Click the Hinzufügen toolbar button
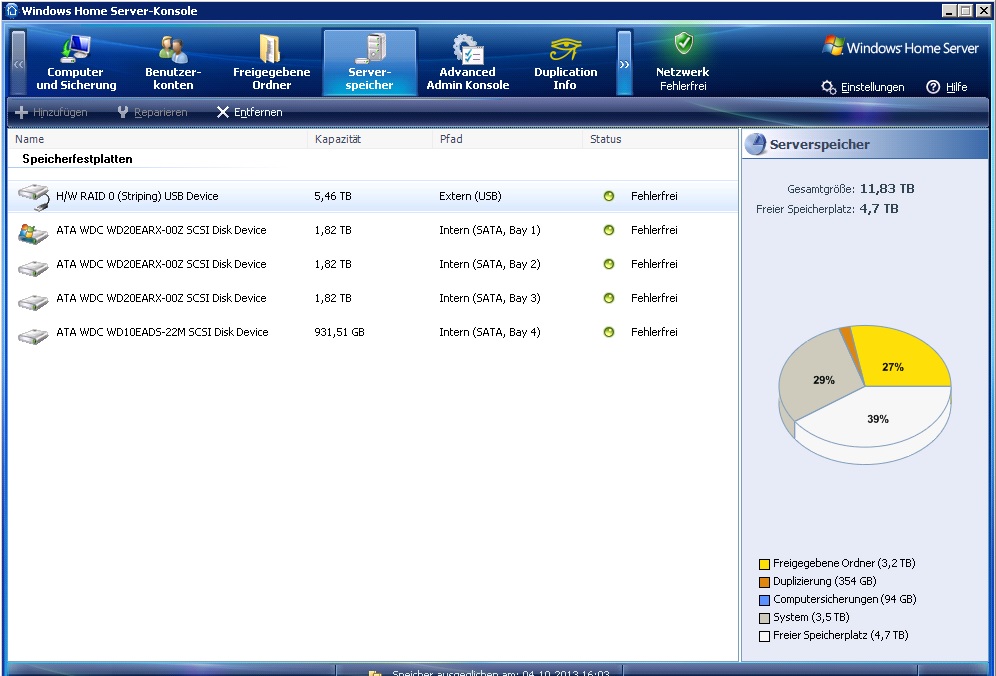This screenshot has height=676, width=996. (x=52, y=112)
